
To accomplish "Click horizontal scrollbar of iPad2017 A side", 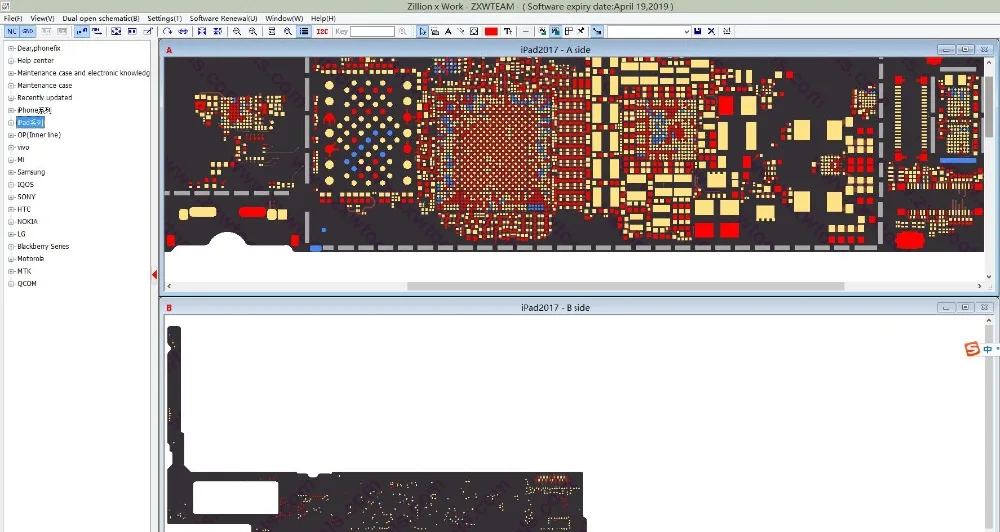I will (x=625, y=286).
